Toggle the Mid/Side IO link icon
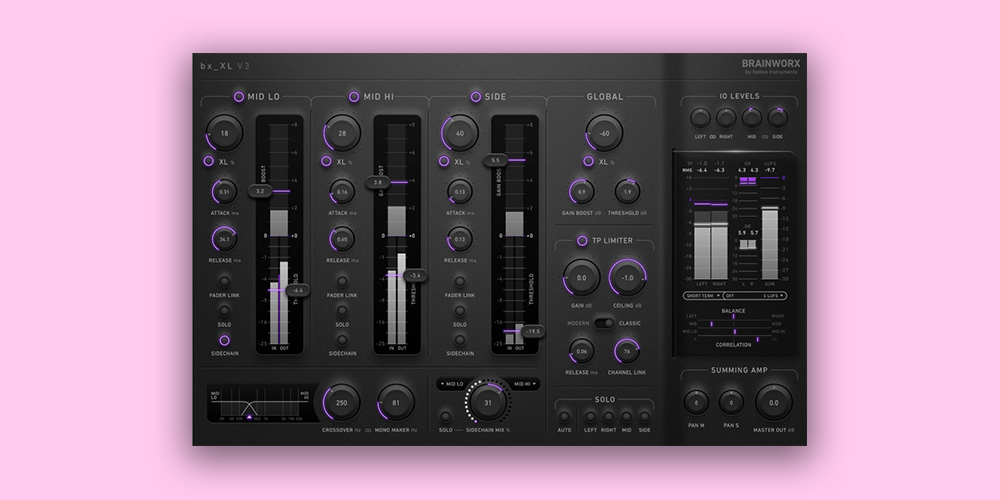This screenshot has width=1000, height=500. [x=765, y=136]
